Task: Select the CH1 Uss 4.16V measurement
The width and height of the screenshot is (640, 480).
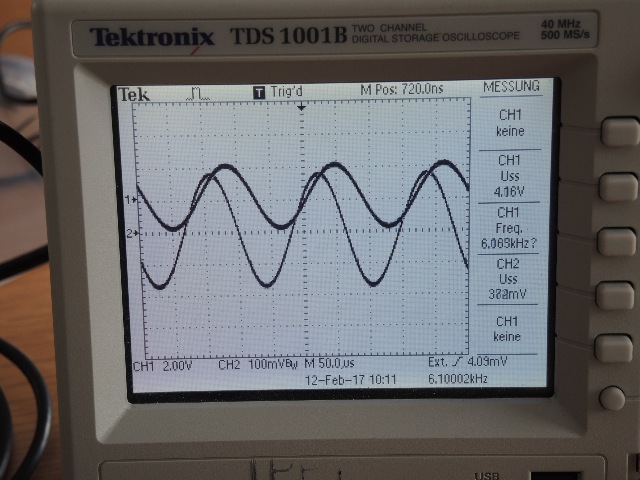Action: pos(509,176)
